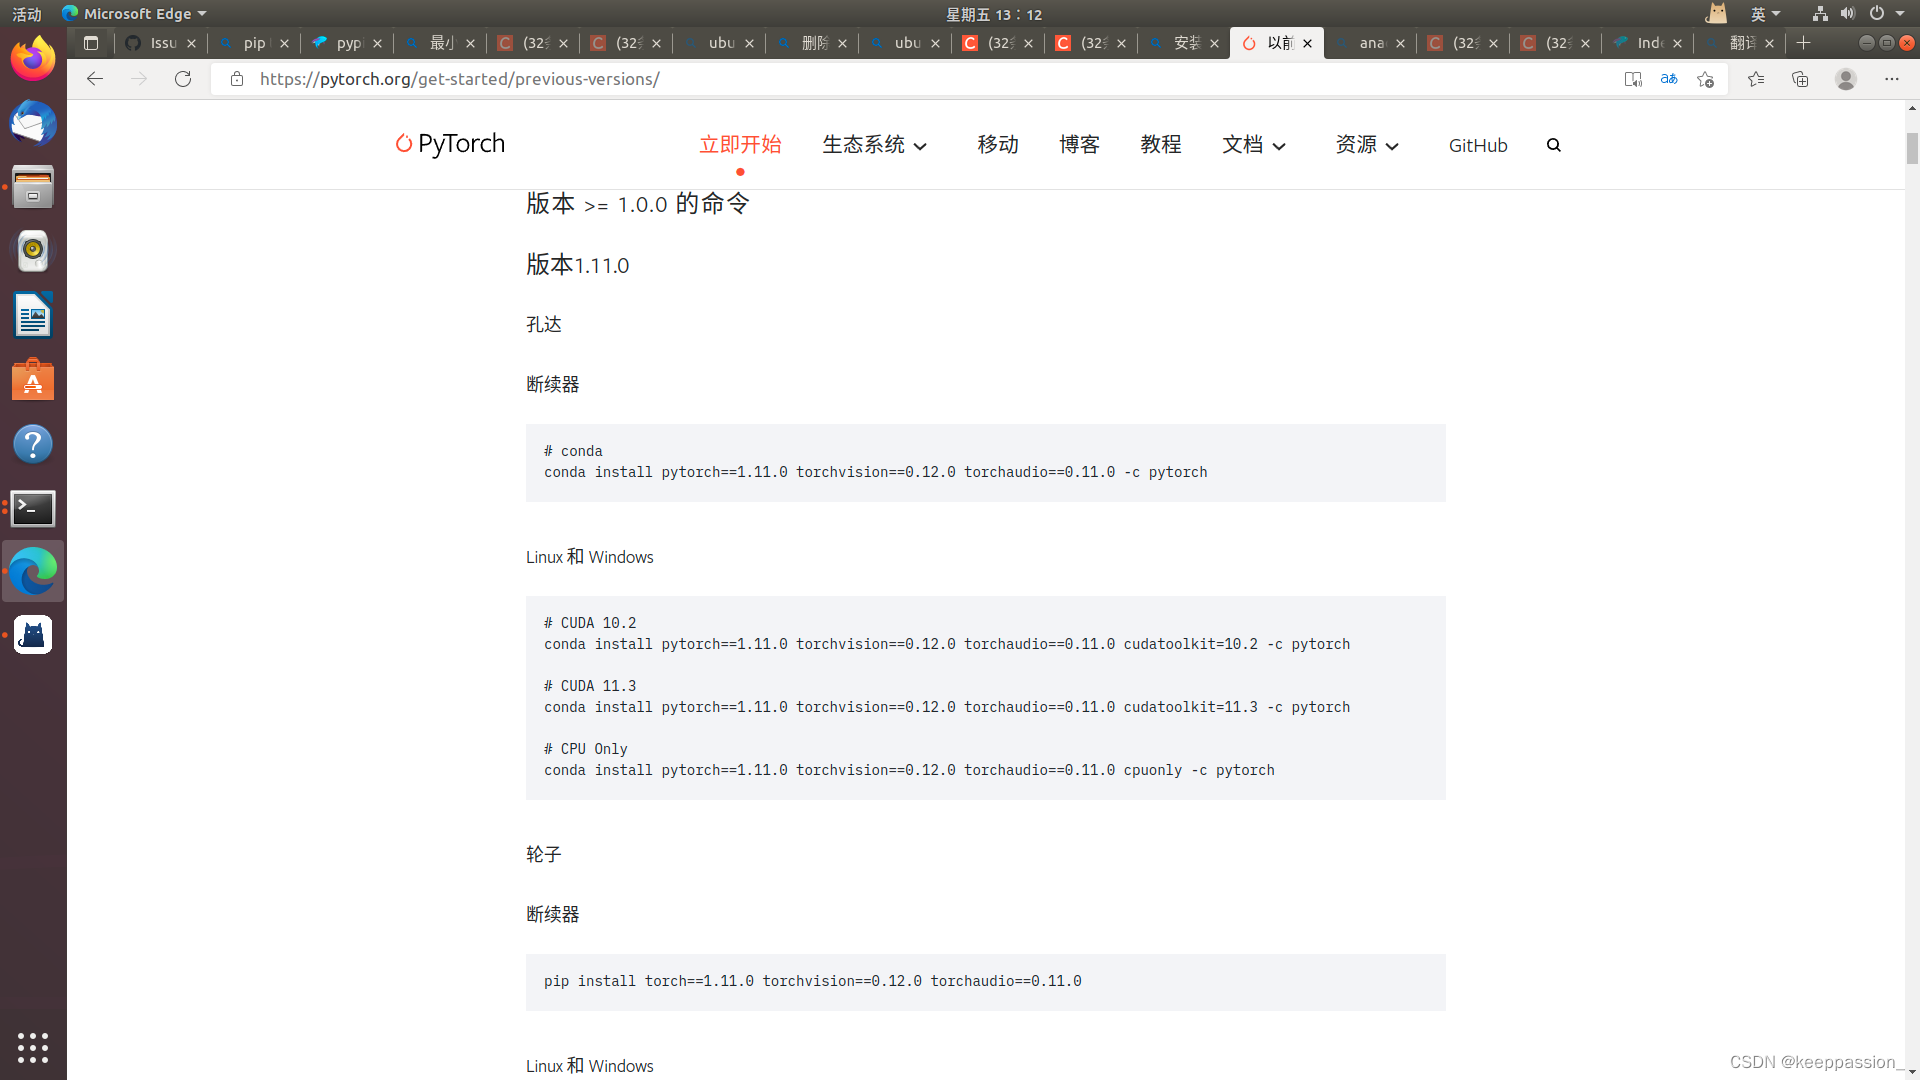The width and height of the screenshot is (1920, 1080).
Task: Expand the 生态系统 dropdown menu
Action: pos(874,145)
